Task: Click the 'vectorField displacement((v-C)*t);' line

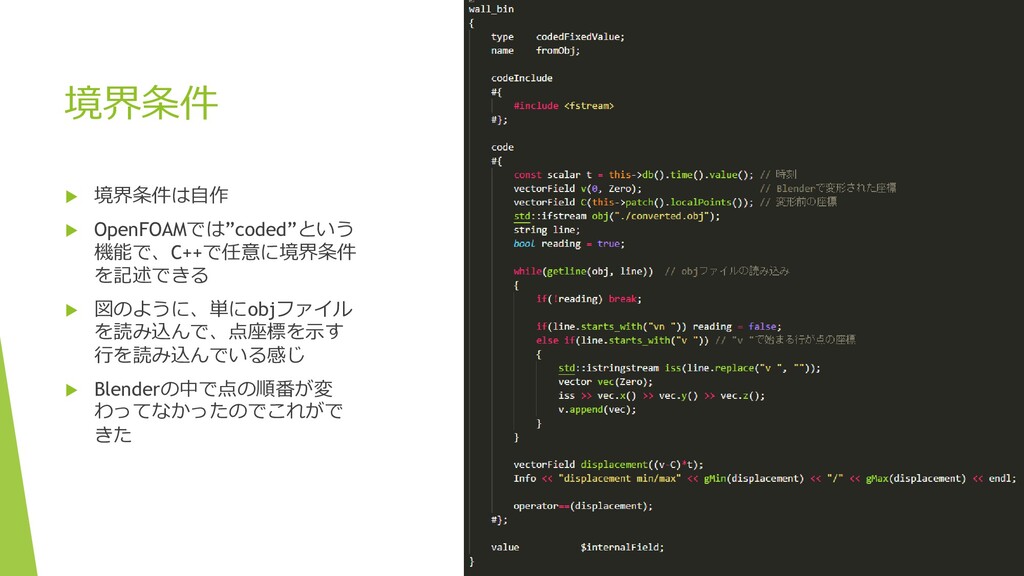Action: click(609, 465)
